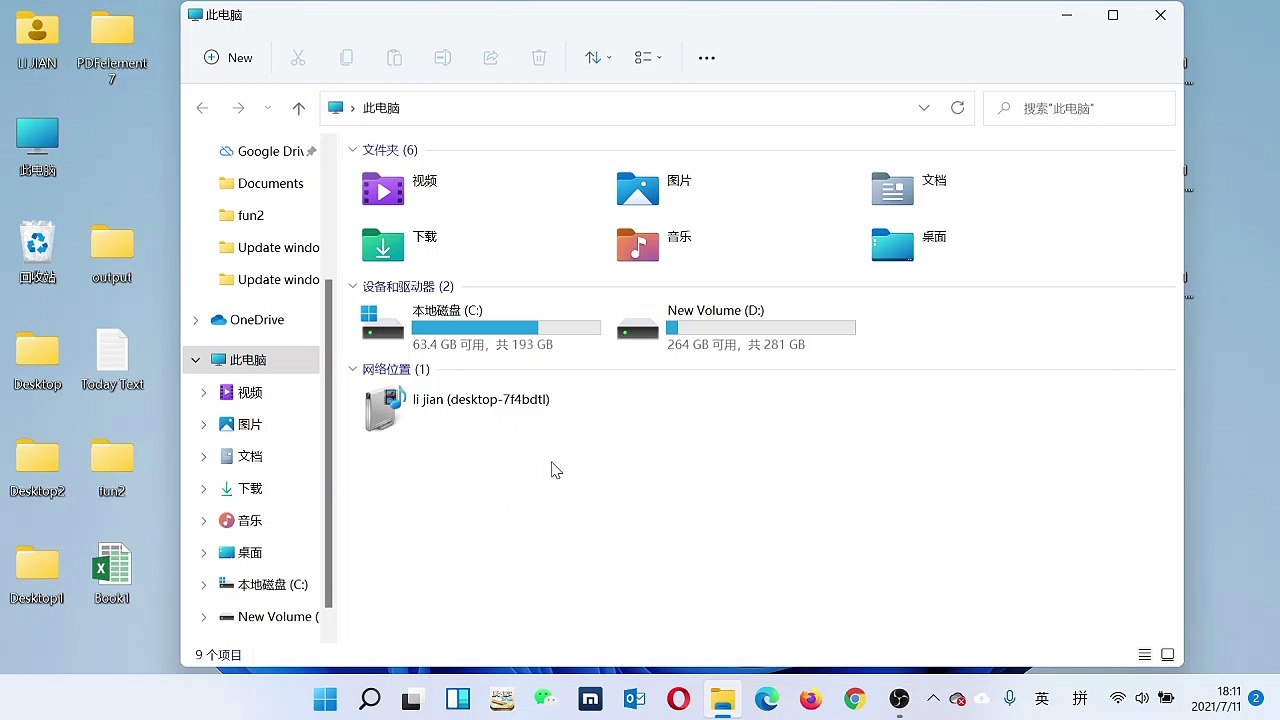Select the 视频 folder in main pane

pyautogui.click(x=400, y=188)
